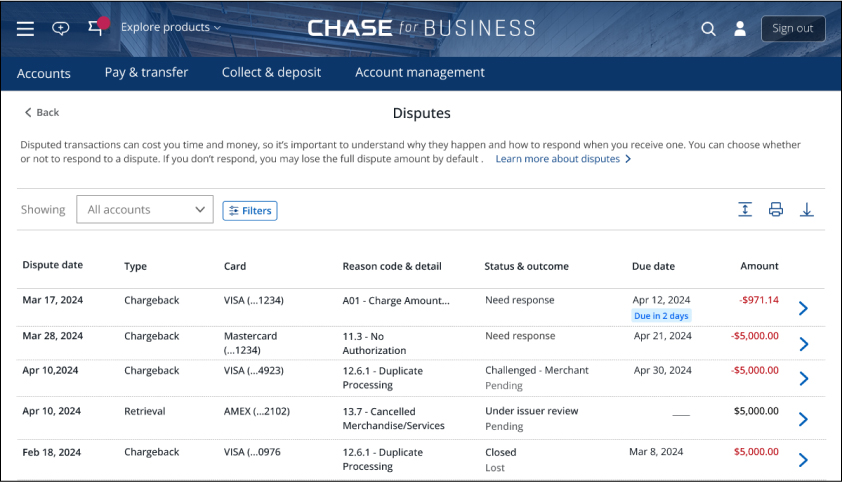Screen dimensions: 842x482
Task: Click VISA (...1234) card cell
Action: click(x=253, y=301)
